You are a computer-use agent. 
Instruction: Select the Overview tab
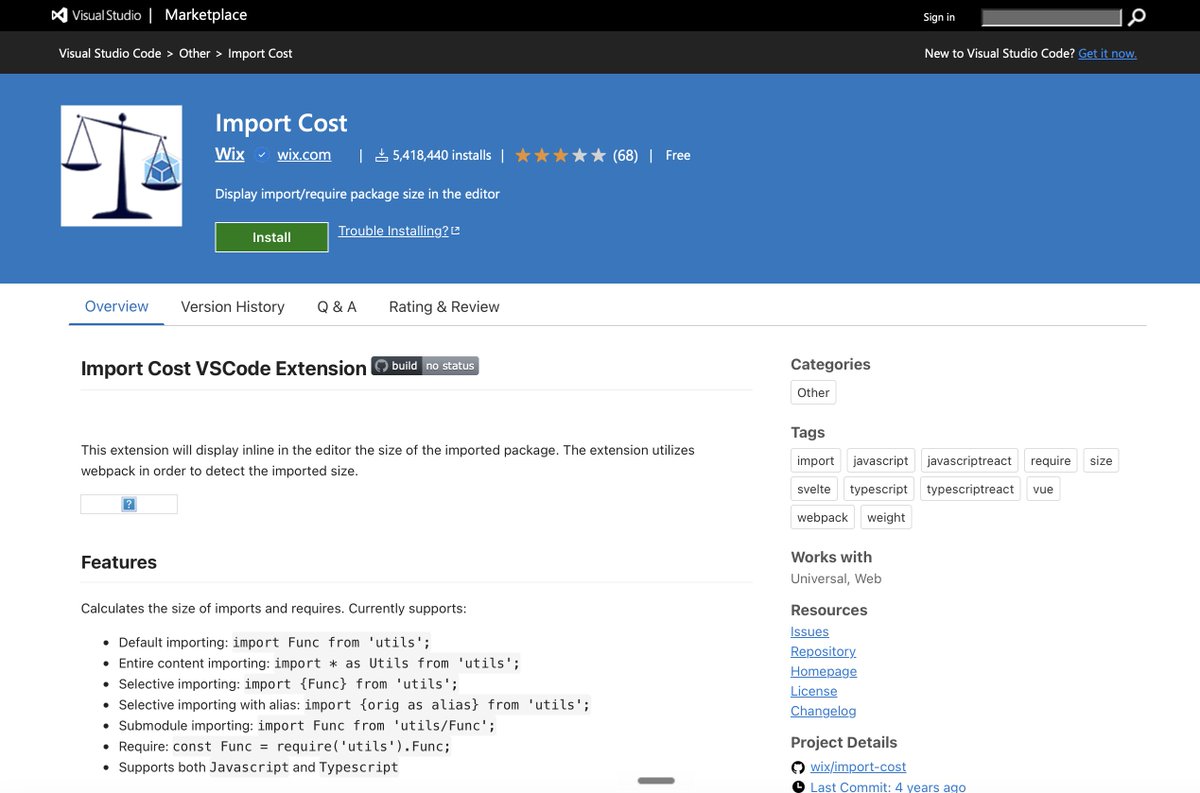[x=116, y=307]
